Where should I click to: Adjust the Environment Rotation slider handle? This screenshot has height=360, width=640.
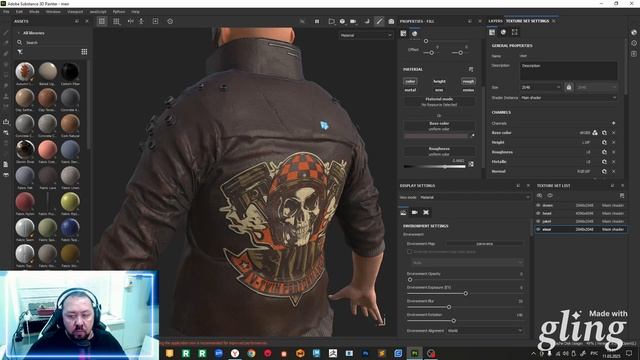pyautogui.click(x=453, y=321)
